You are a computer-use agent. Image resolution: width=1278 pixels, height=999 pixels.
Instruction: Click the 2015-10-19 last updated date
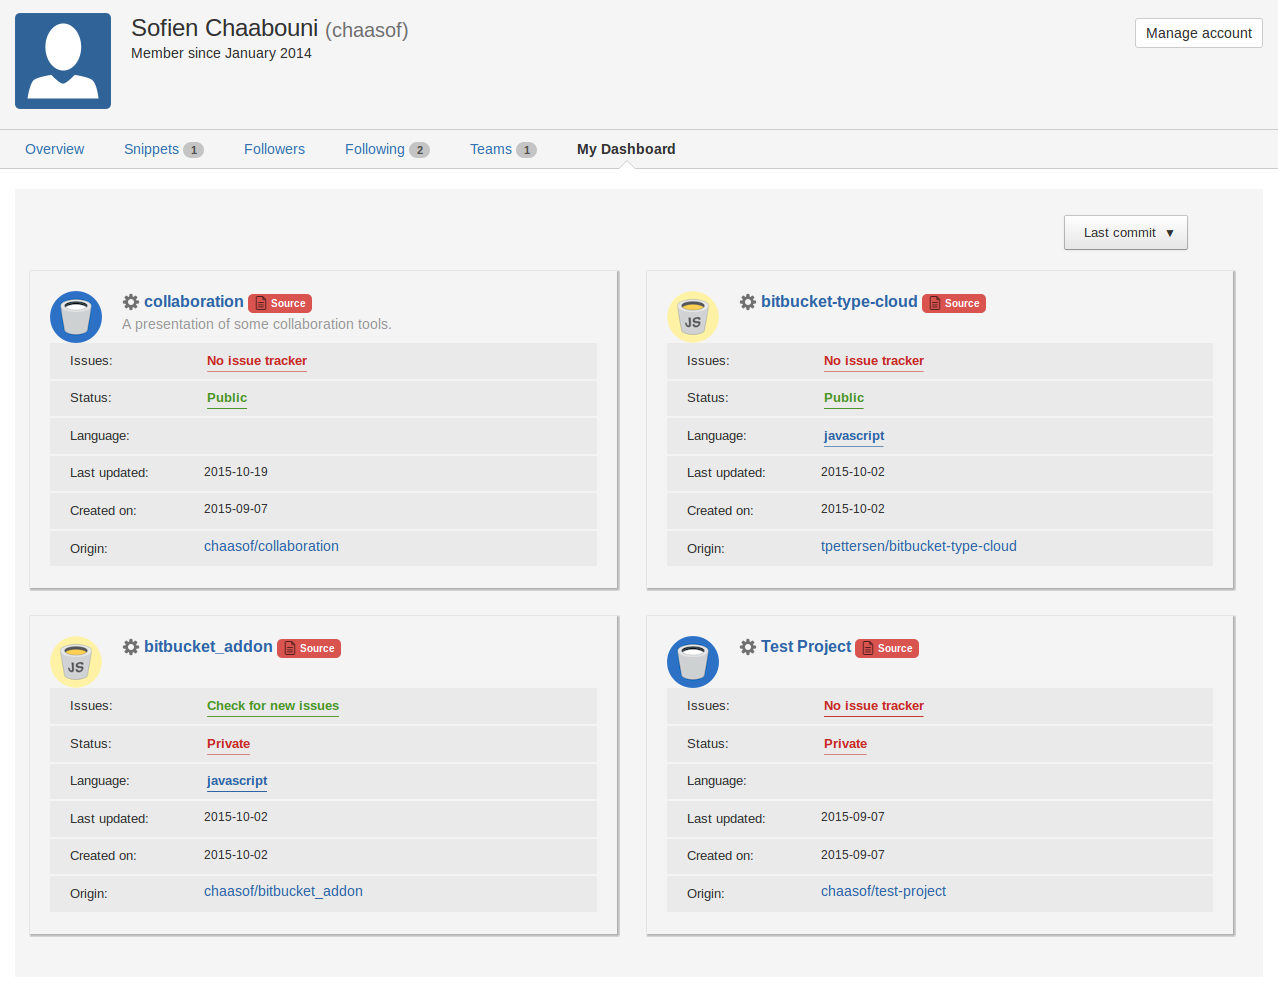(236, 472)
